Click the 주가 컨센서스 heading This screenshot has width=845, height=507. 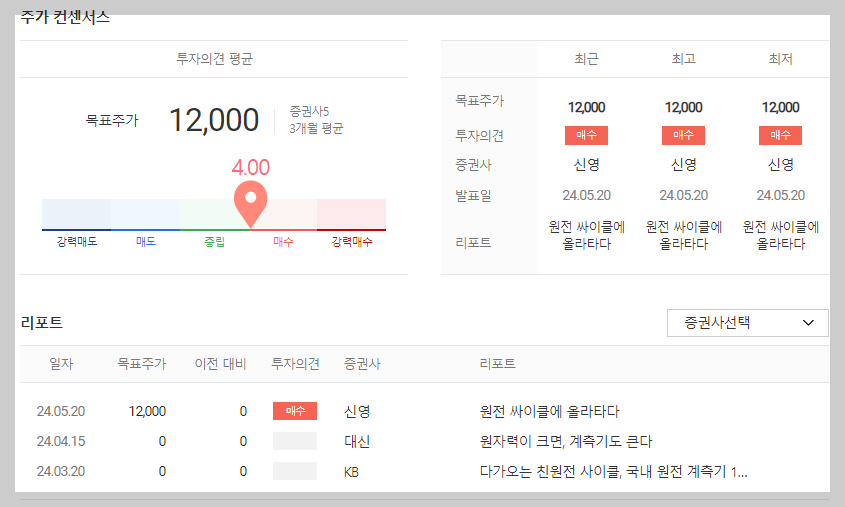tap(65, 17)
